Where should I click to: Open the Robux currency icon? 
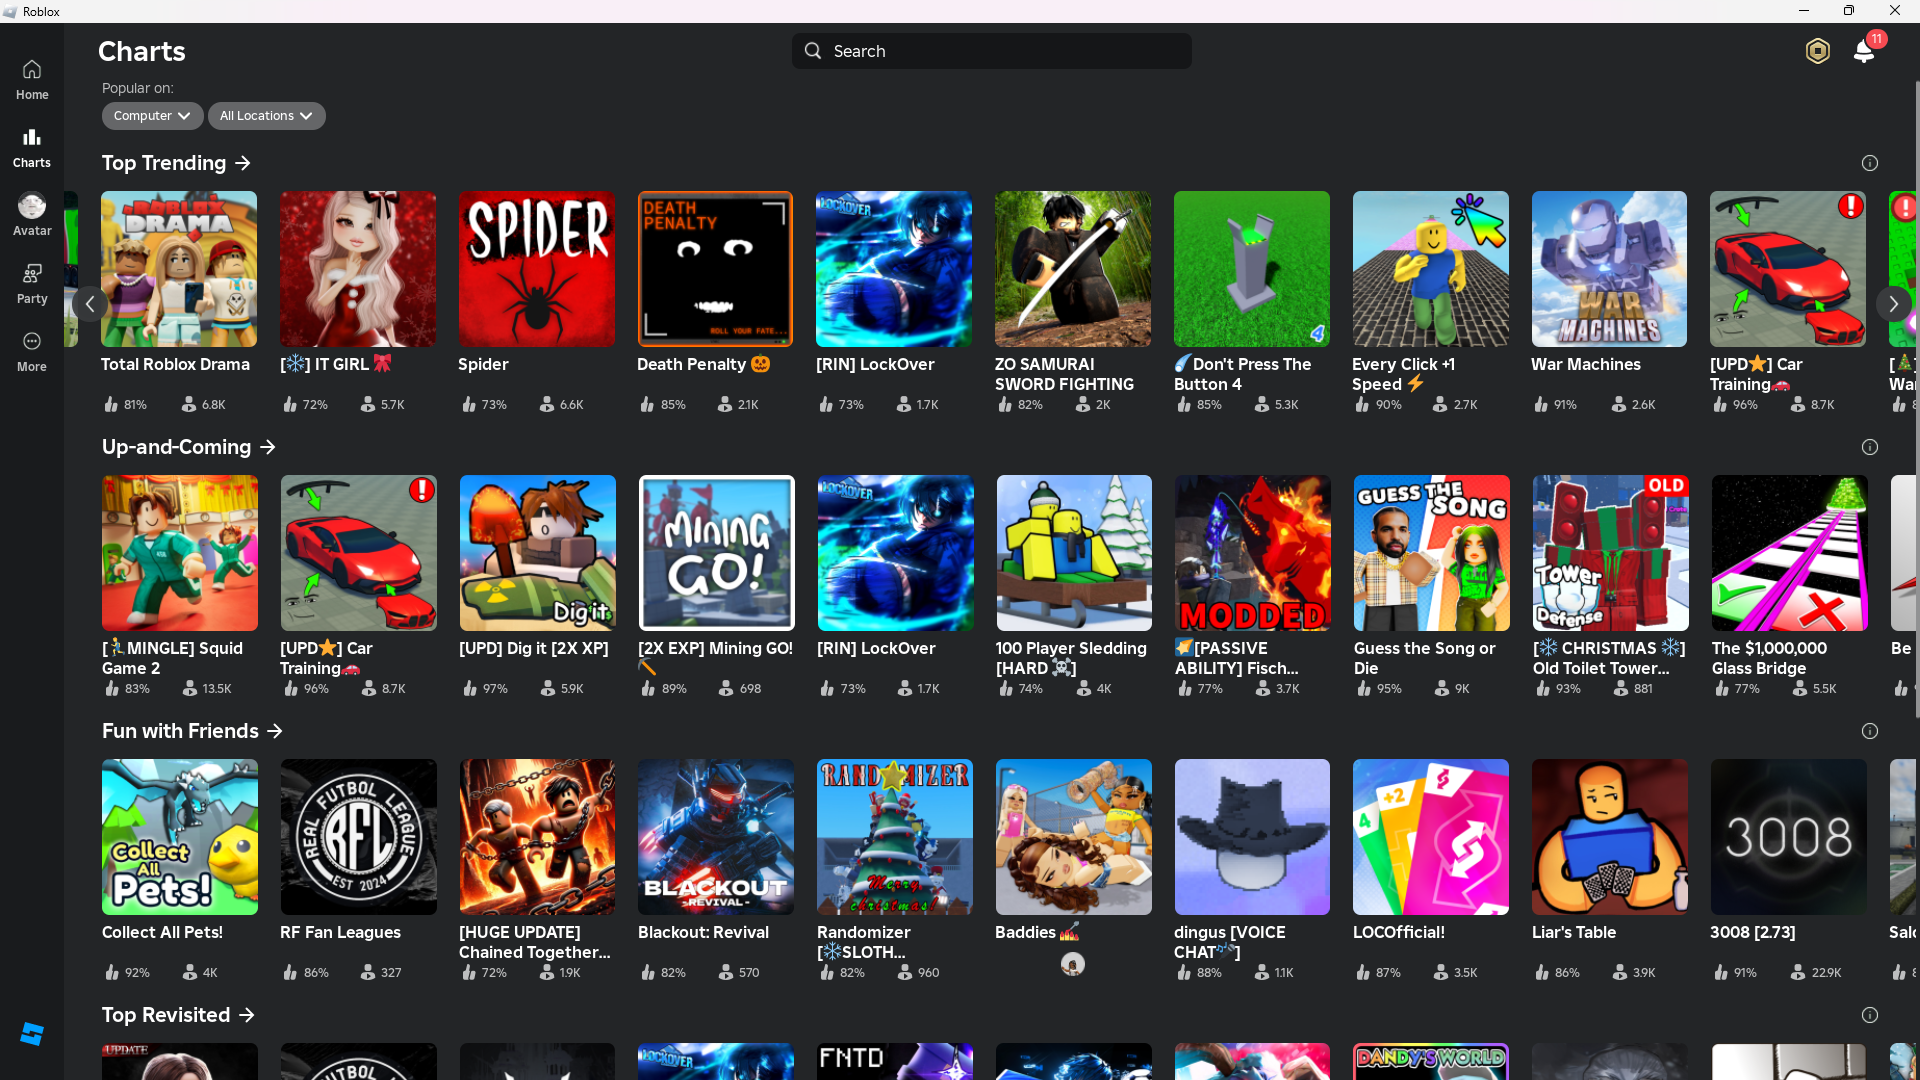pyautogui.click(x=1817, y=51)
